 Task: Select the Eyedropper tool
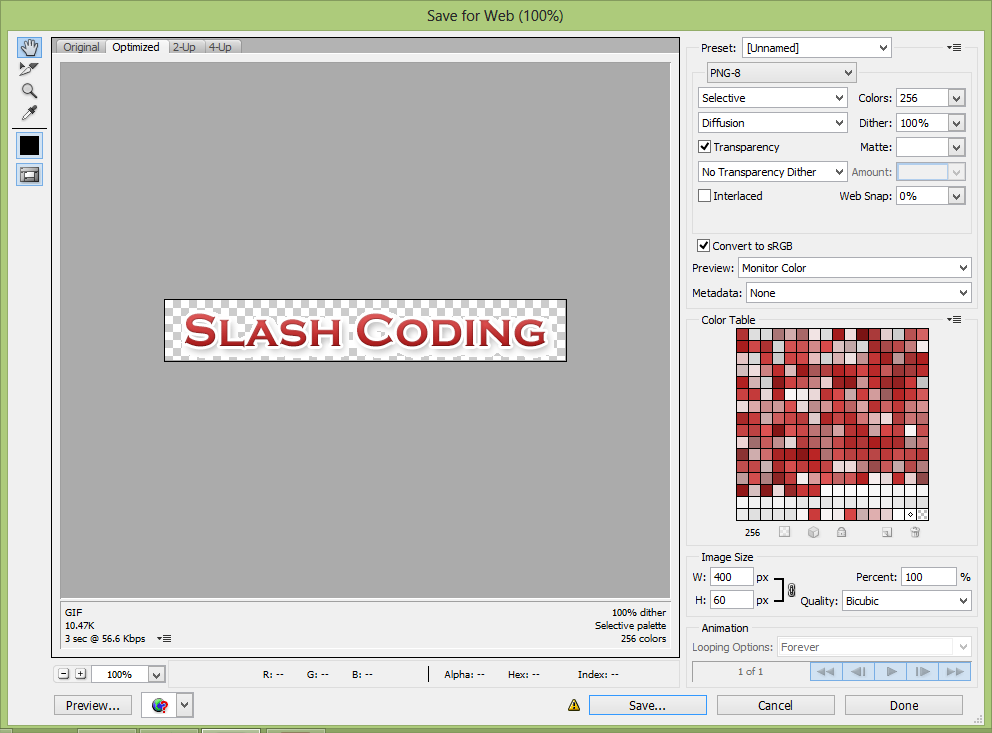click(x=29, y=113)
